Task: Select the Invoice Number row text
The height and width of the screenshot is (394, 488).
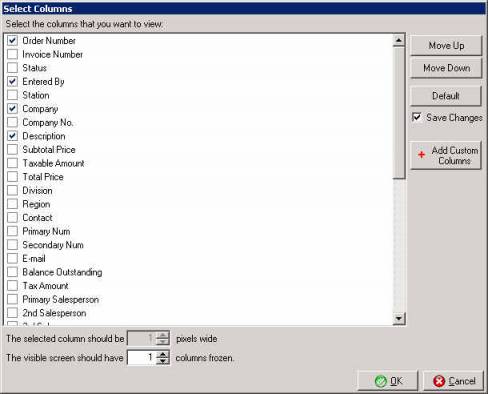Action: pos(53,54)
